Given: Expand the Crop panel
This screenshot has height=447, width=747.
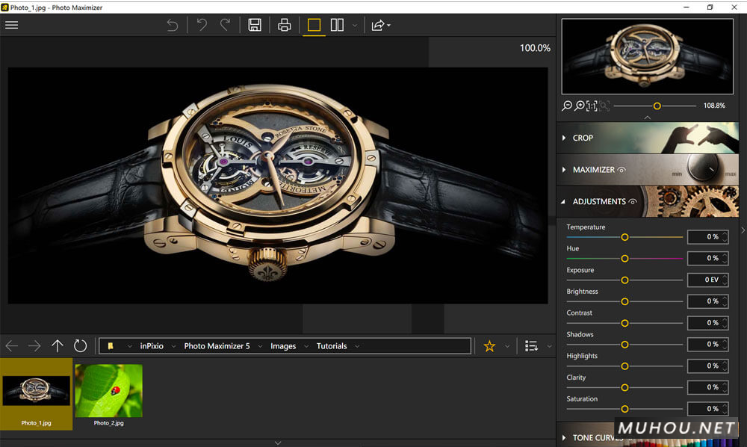Looking at the screenshot, I should 582,138.
